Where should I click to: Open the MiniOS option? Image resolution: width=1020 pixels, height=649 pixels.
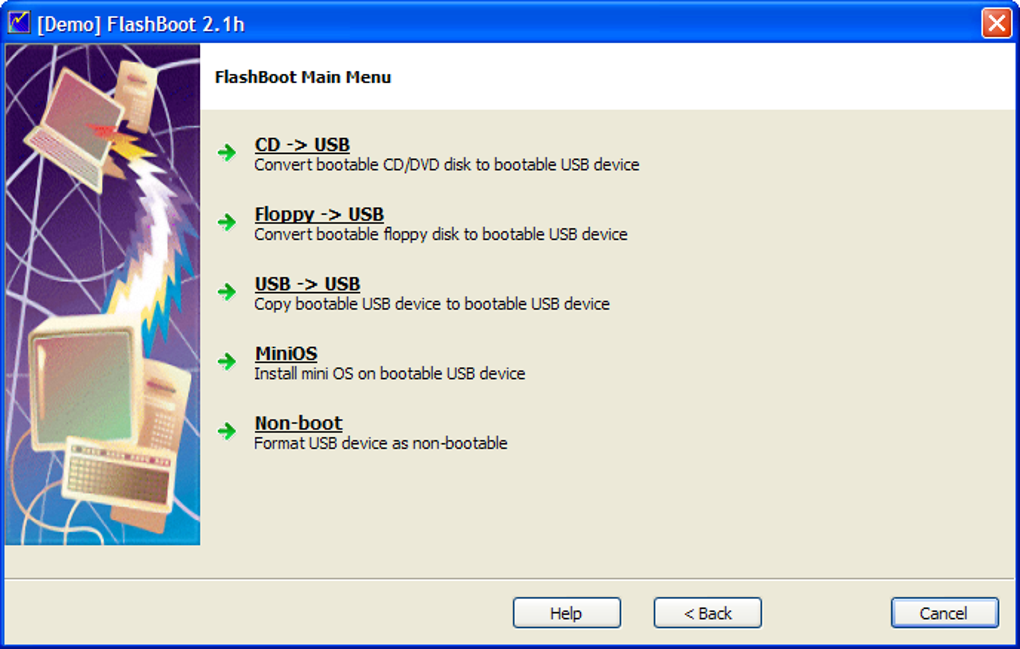pos(286,353)
